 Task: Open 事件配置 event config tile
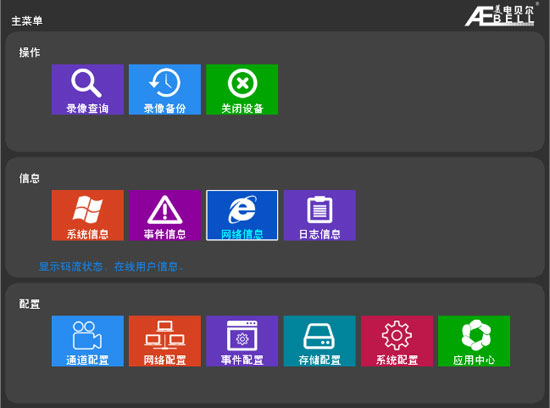click(242, 341)
